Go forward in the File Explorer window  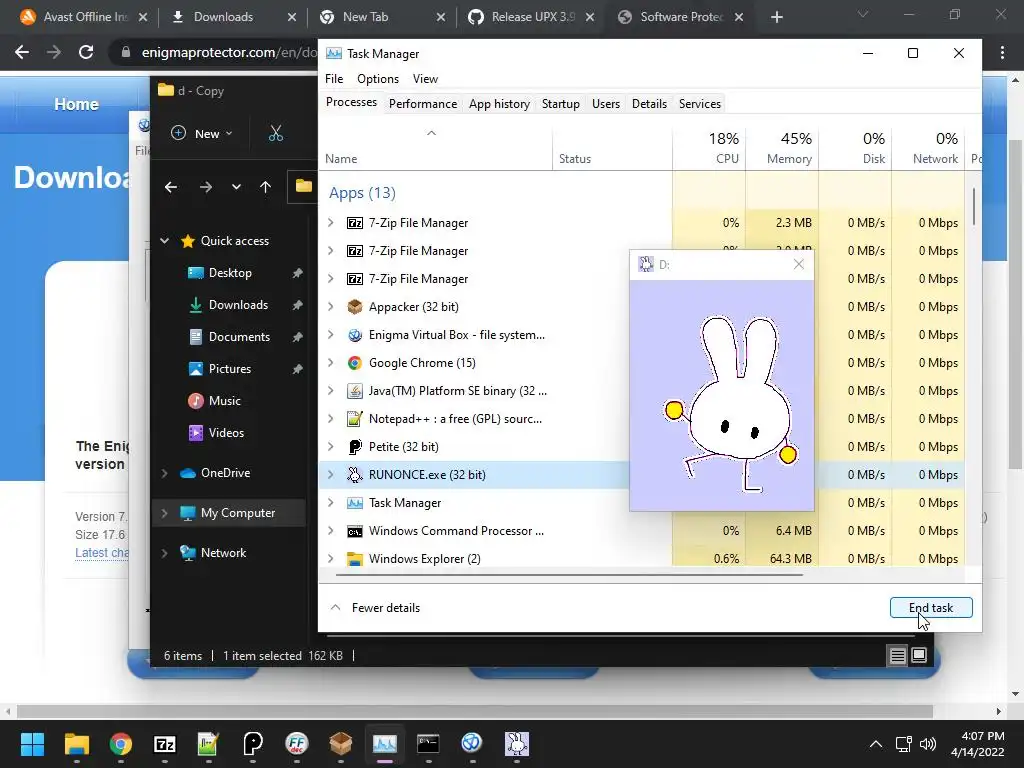[206, 187]
